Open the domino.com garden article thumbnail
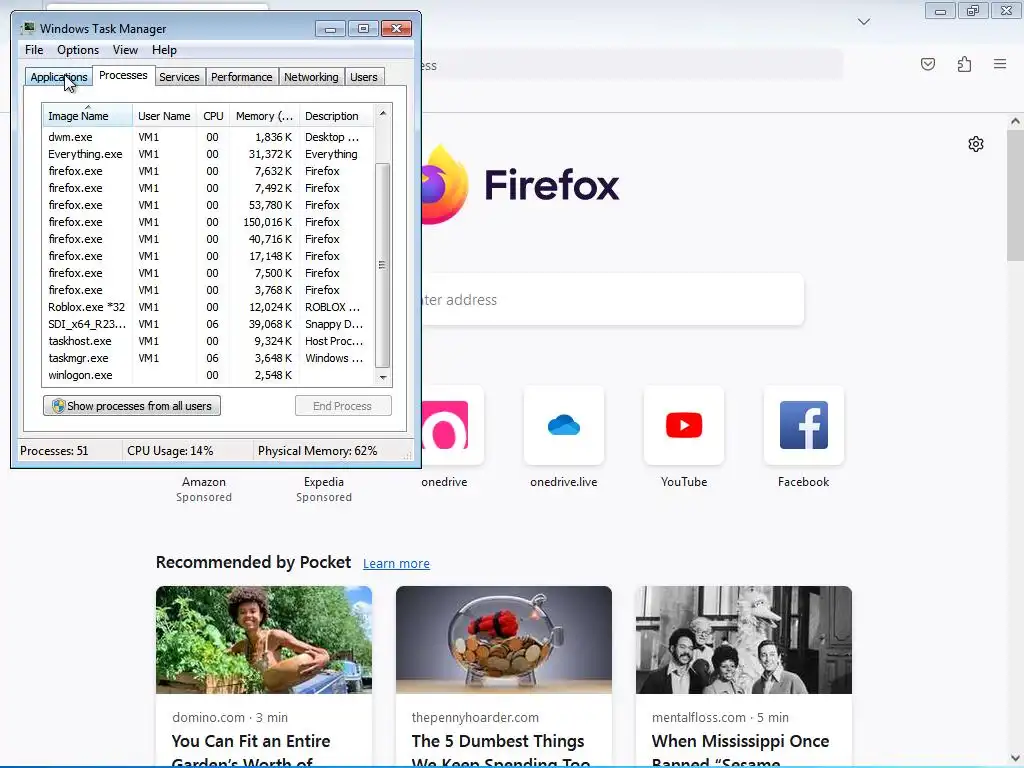This screenshot has height=768, width=1024. click(x=264, y=639)
